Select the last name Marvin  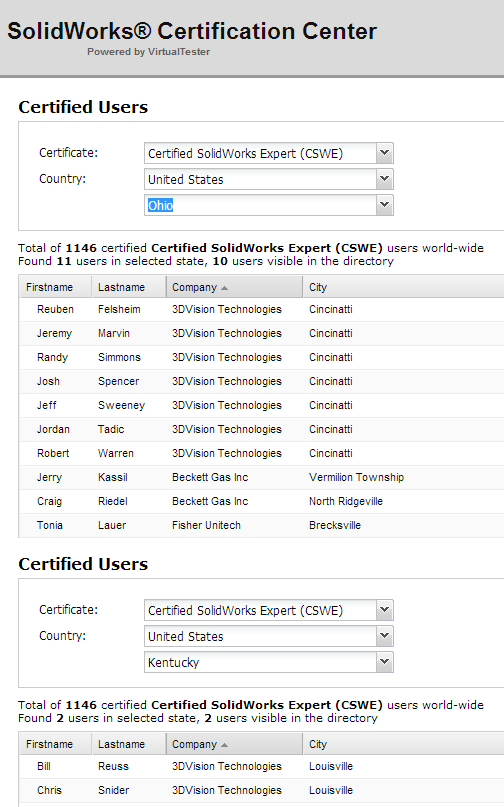(x=114, y=334)
